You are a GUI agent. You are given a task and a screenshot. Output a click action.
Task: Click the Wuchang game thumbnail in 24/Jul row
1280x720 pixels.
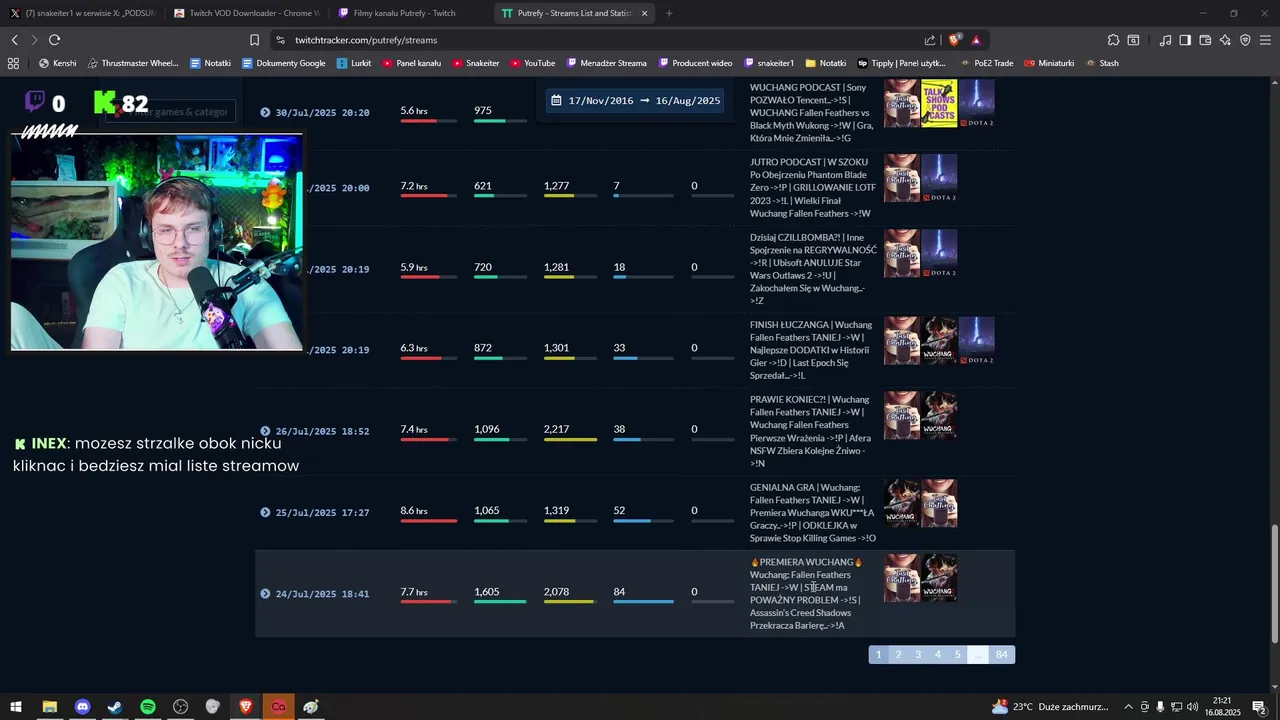[x=939, y=578]
